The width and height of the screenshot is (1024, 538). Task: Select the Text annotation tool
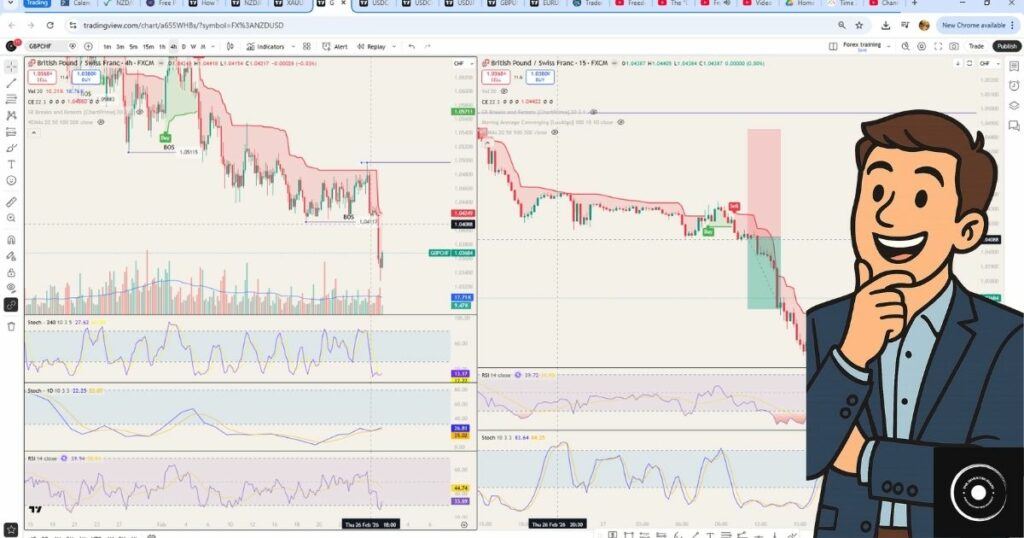coord(11,164)
